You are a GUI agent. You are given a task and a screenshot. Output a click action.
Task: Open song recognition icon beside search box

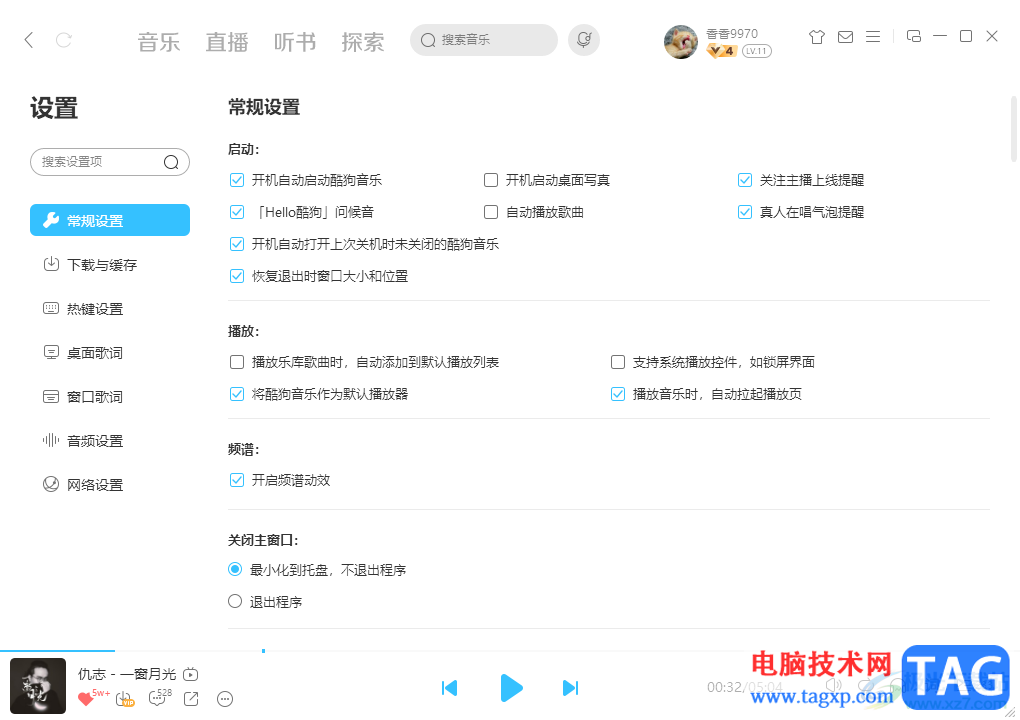[584, 40]
